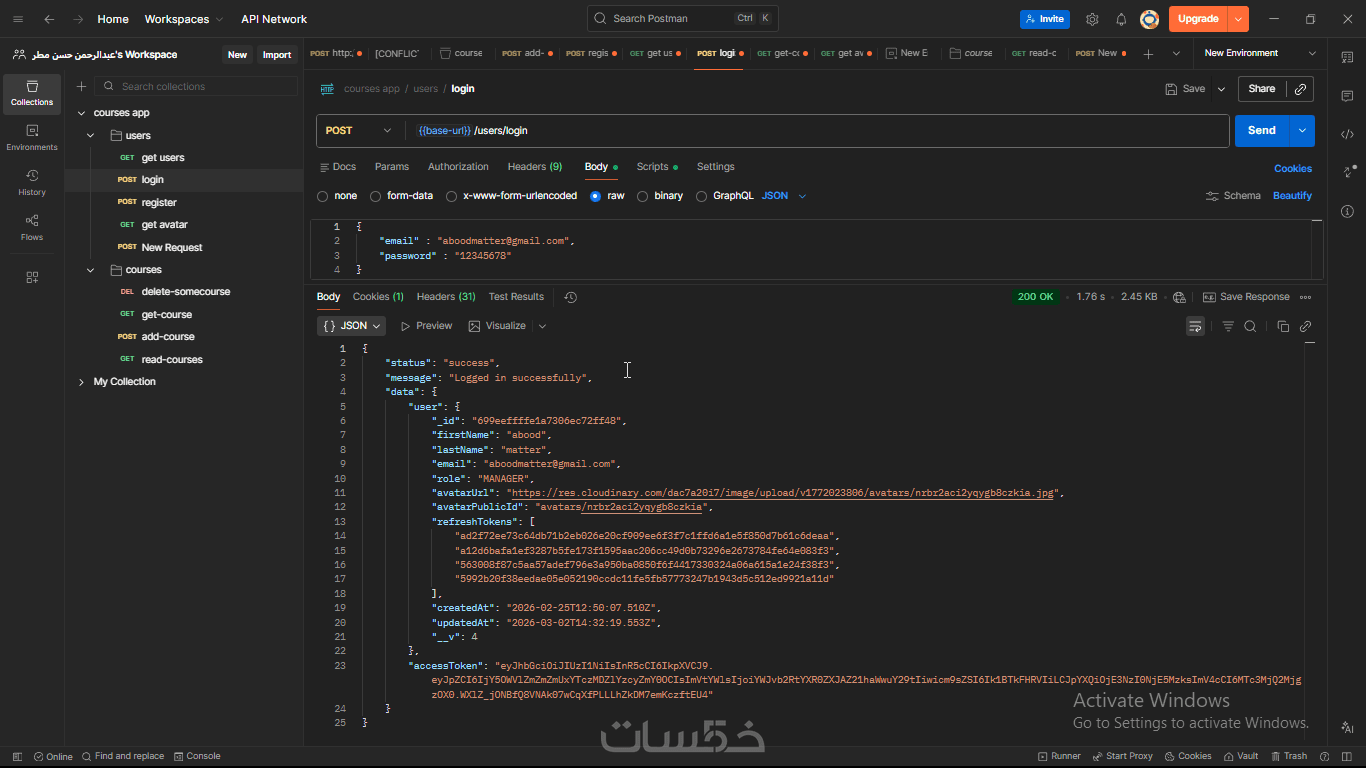
Task: Select Collections in the left sidebar
Action: (32, 93)
